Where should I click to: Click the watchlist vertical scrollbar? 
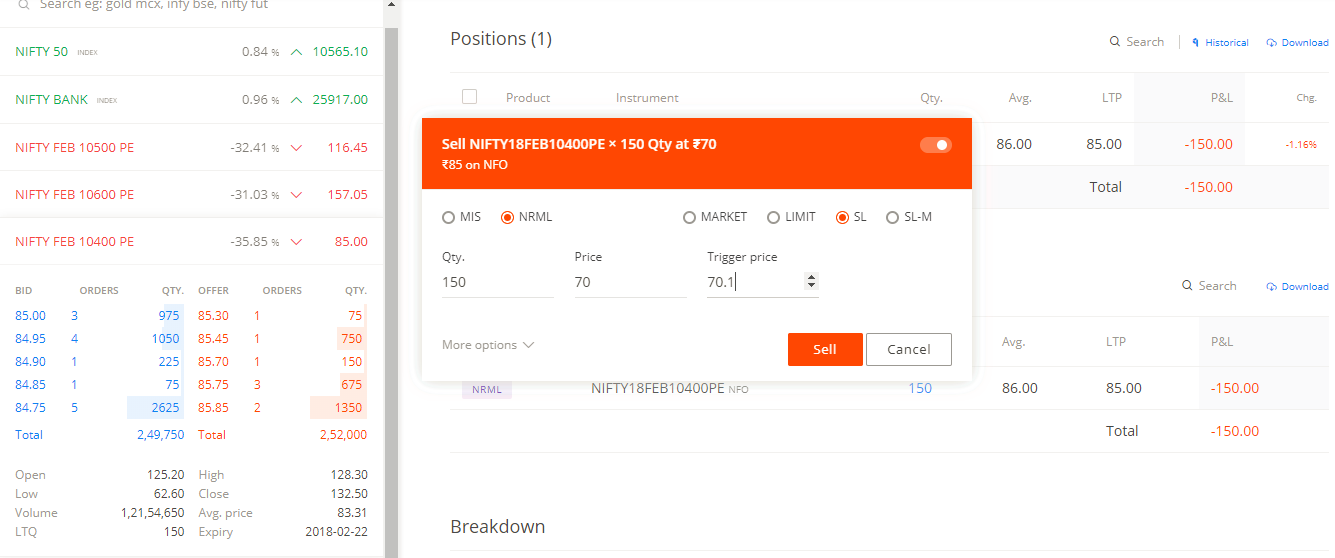[391, 290]
